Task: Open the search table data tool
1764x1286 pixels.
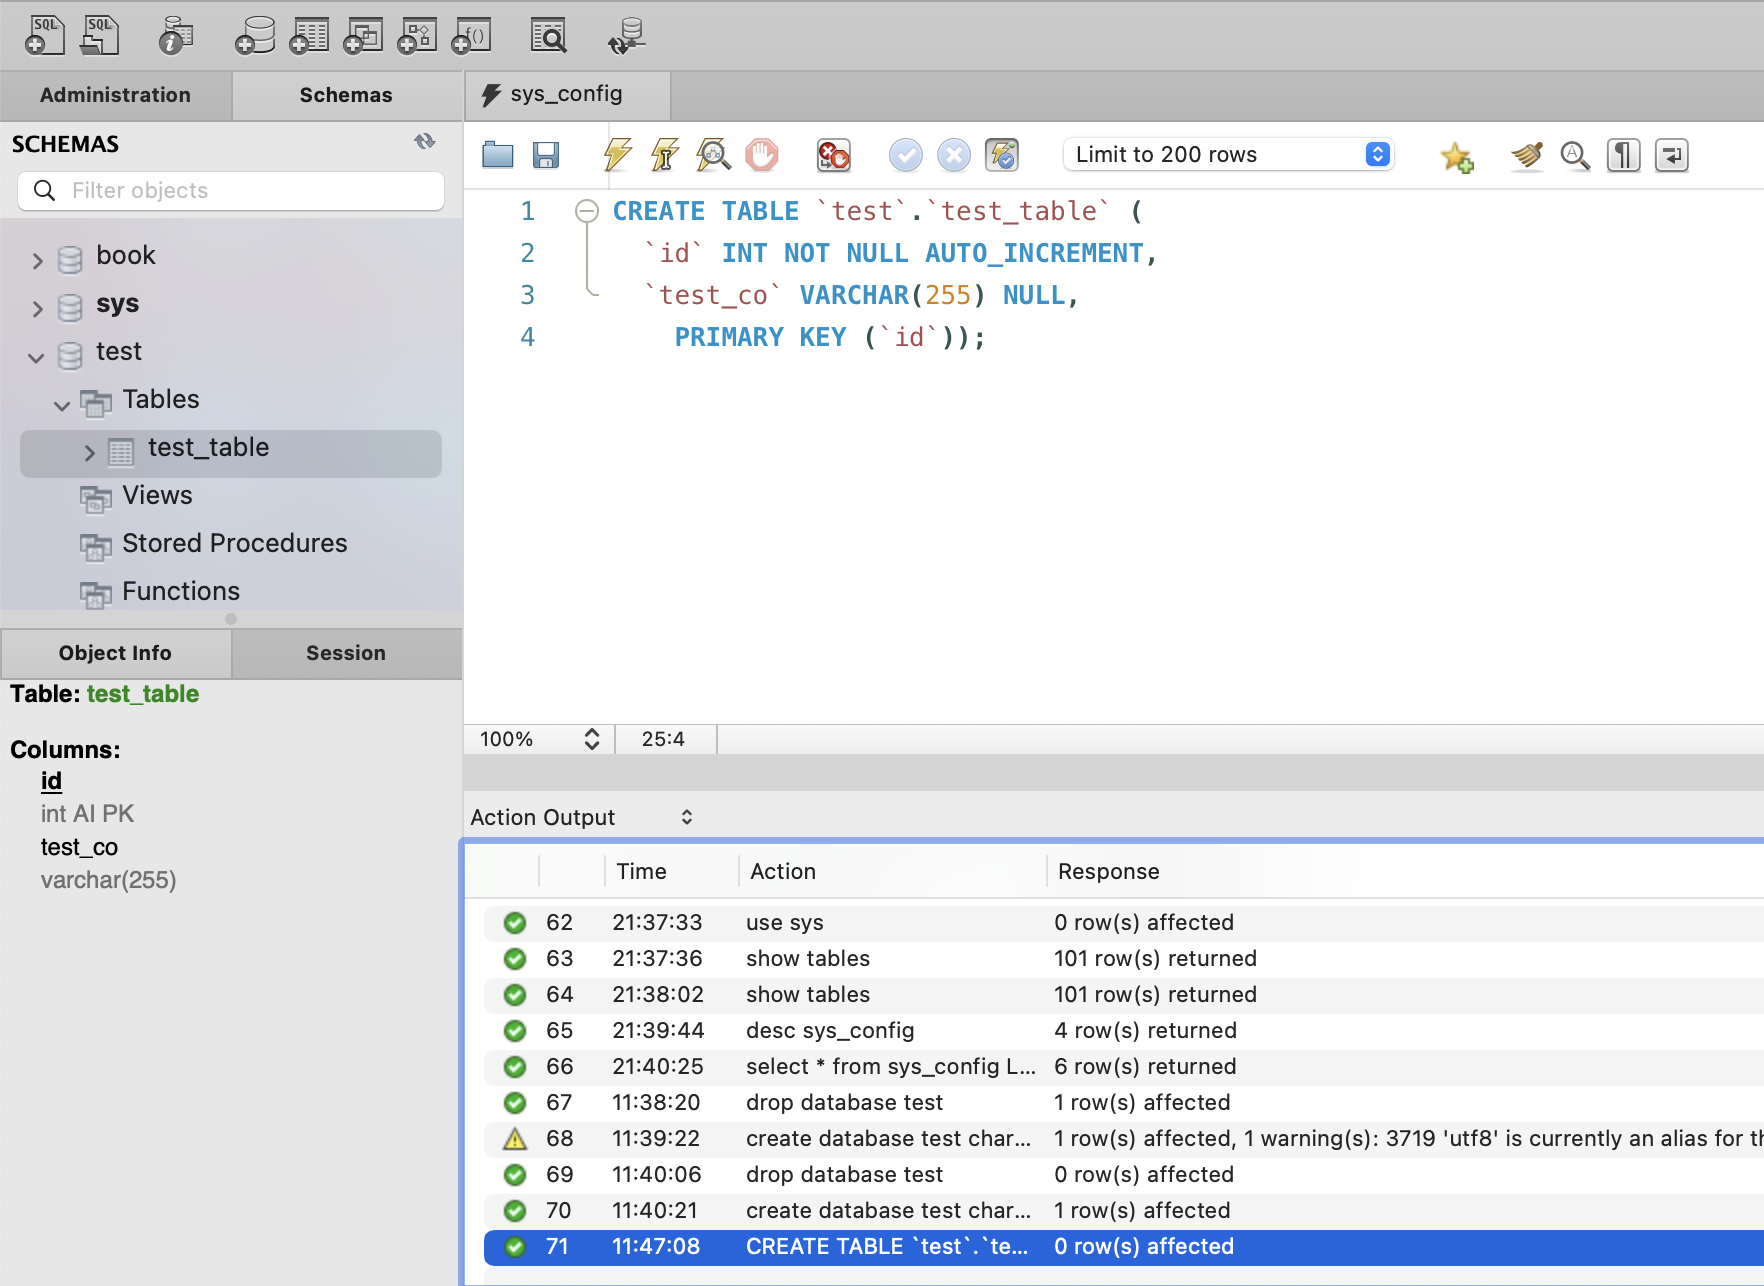Action: 548,36
